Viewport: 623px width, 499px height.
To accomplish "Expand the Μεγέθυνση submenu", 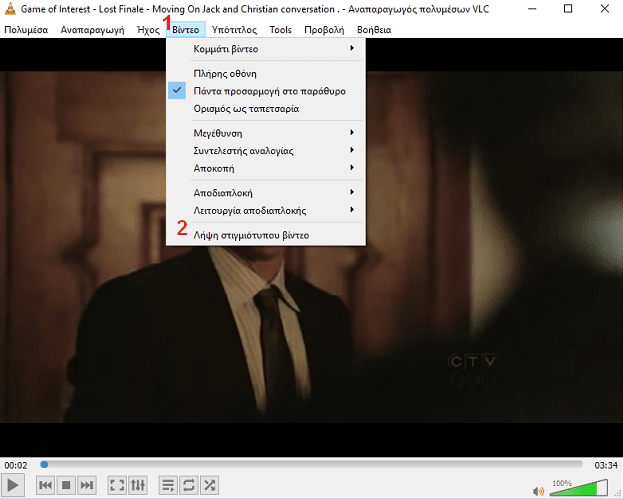I will 266,133.
